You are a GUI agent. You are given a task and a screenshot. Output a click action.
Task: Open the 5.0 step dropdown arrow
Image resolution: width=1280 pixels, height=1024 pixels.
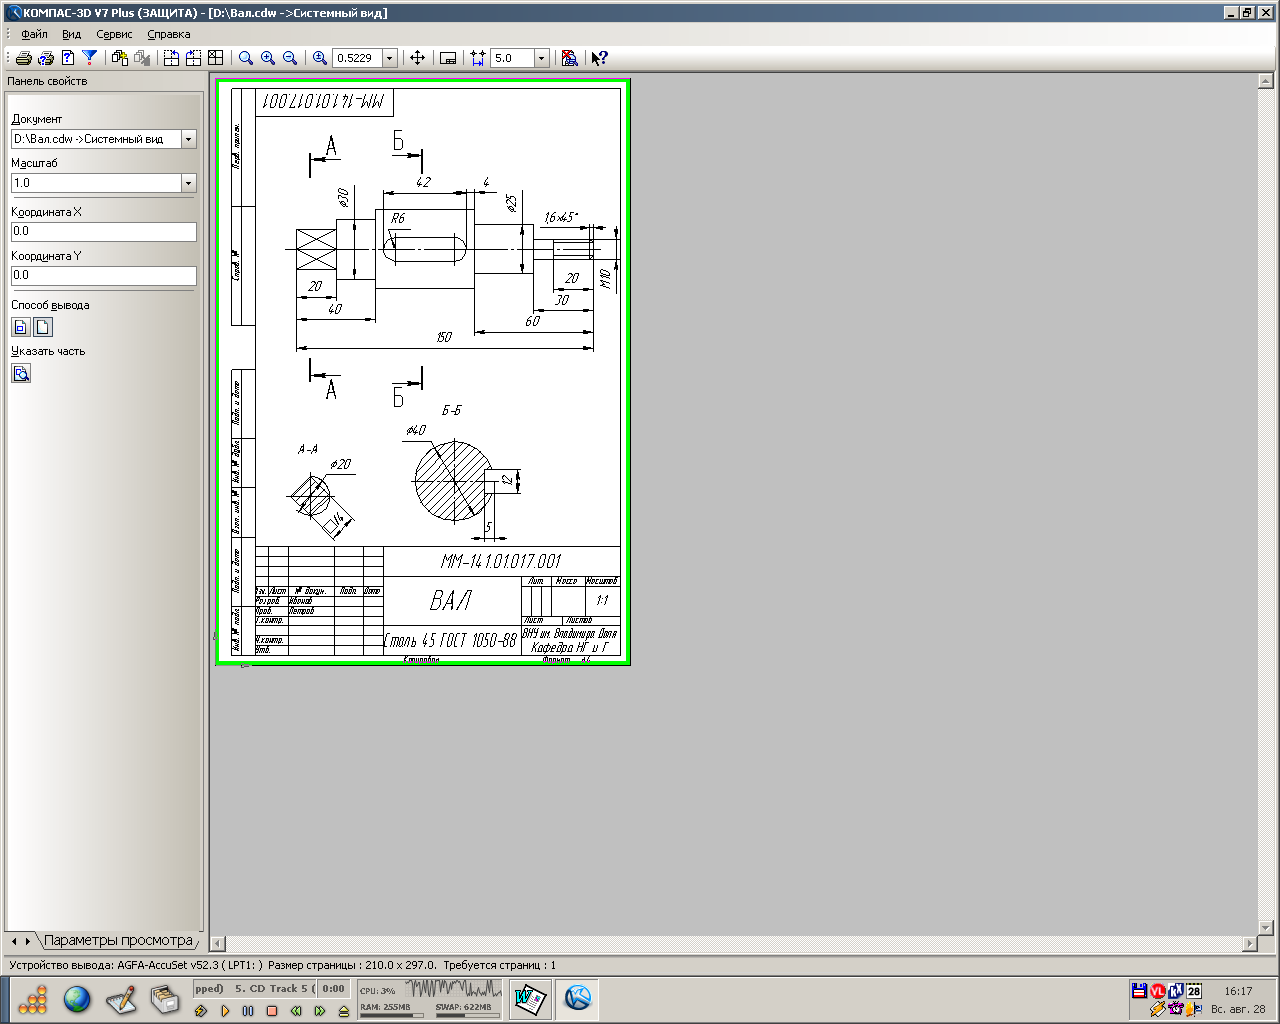[542, 58]
